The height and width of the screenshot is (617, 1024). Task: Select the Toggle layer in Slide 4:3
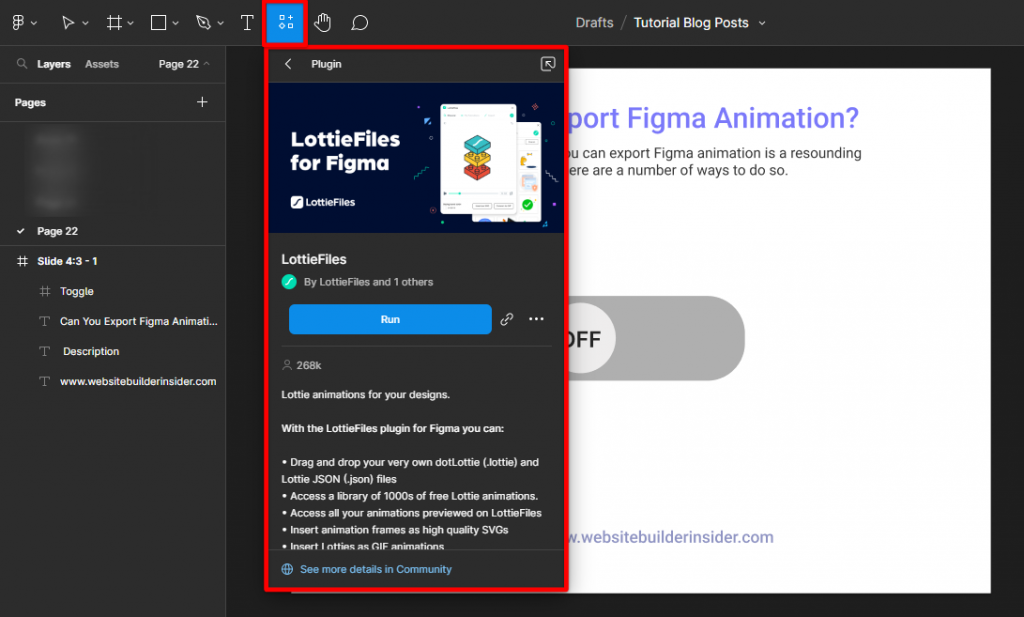pos(78,291)
